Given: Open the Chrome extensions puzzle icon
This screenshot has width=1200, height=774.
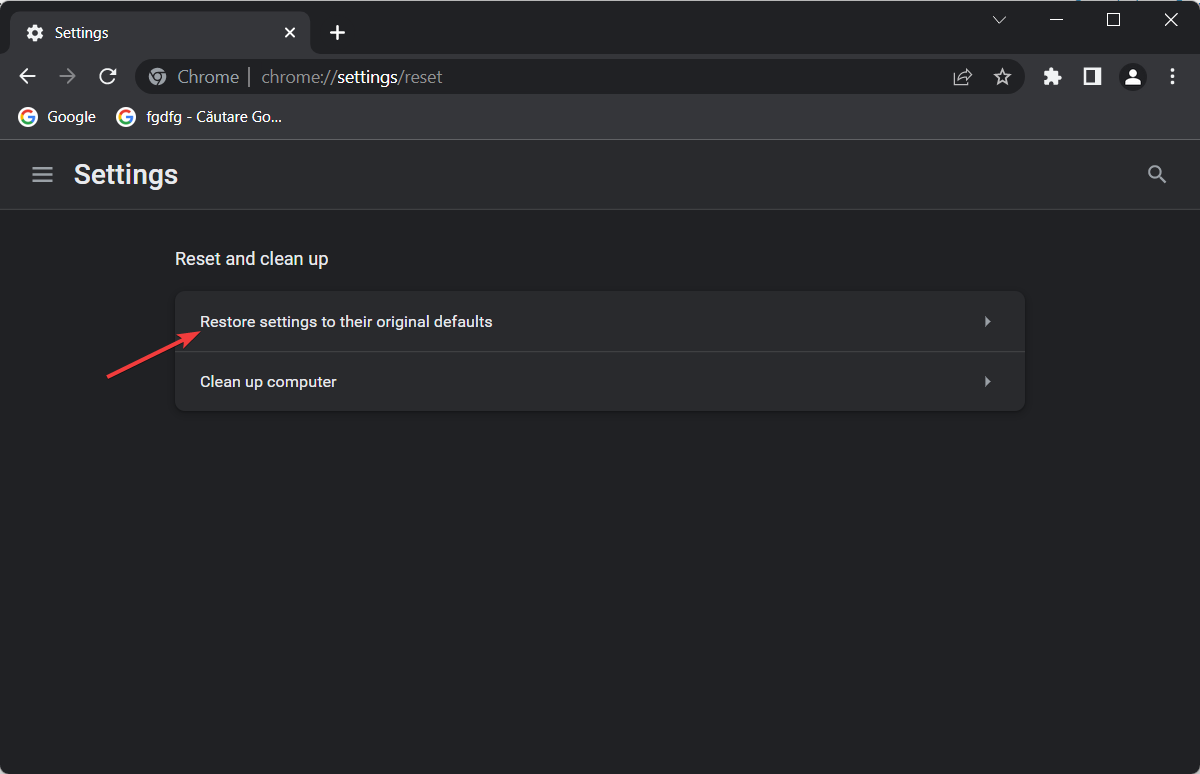Looking at the screenshot, I should pyautogui.click(x=1052, y=76).
